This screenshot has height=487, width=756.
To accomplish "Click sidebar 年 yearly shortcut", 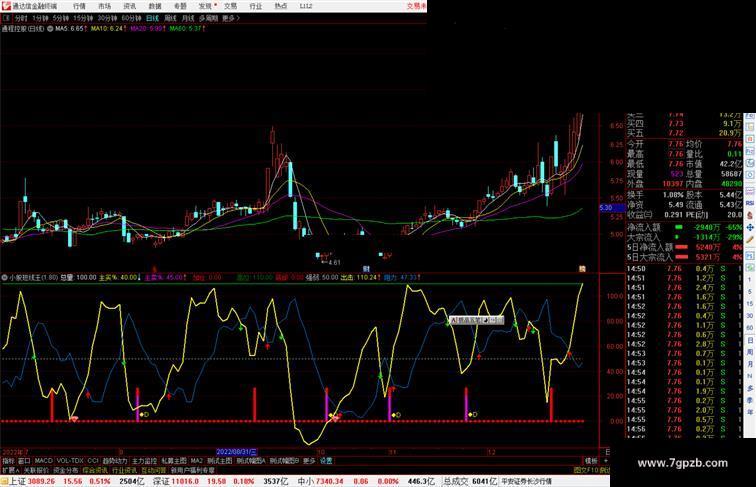I will pos(750,412).
